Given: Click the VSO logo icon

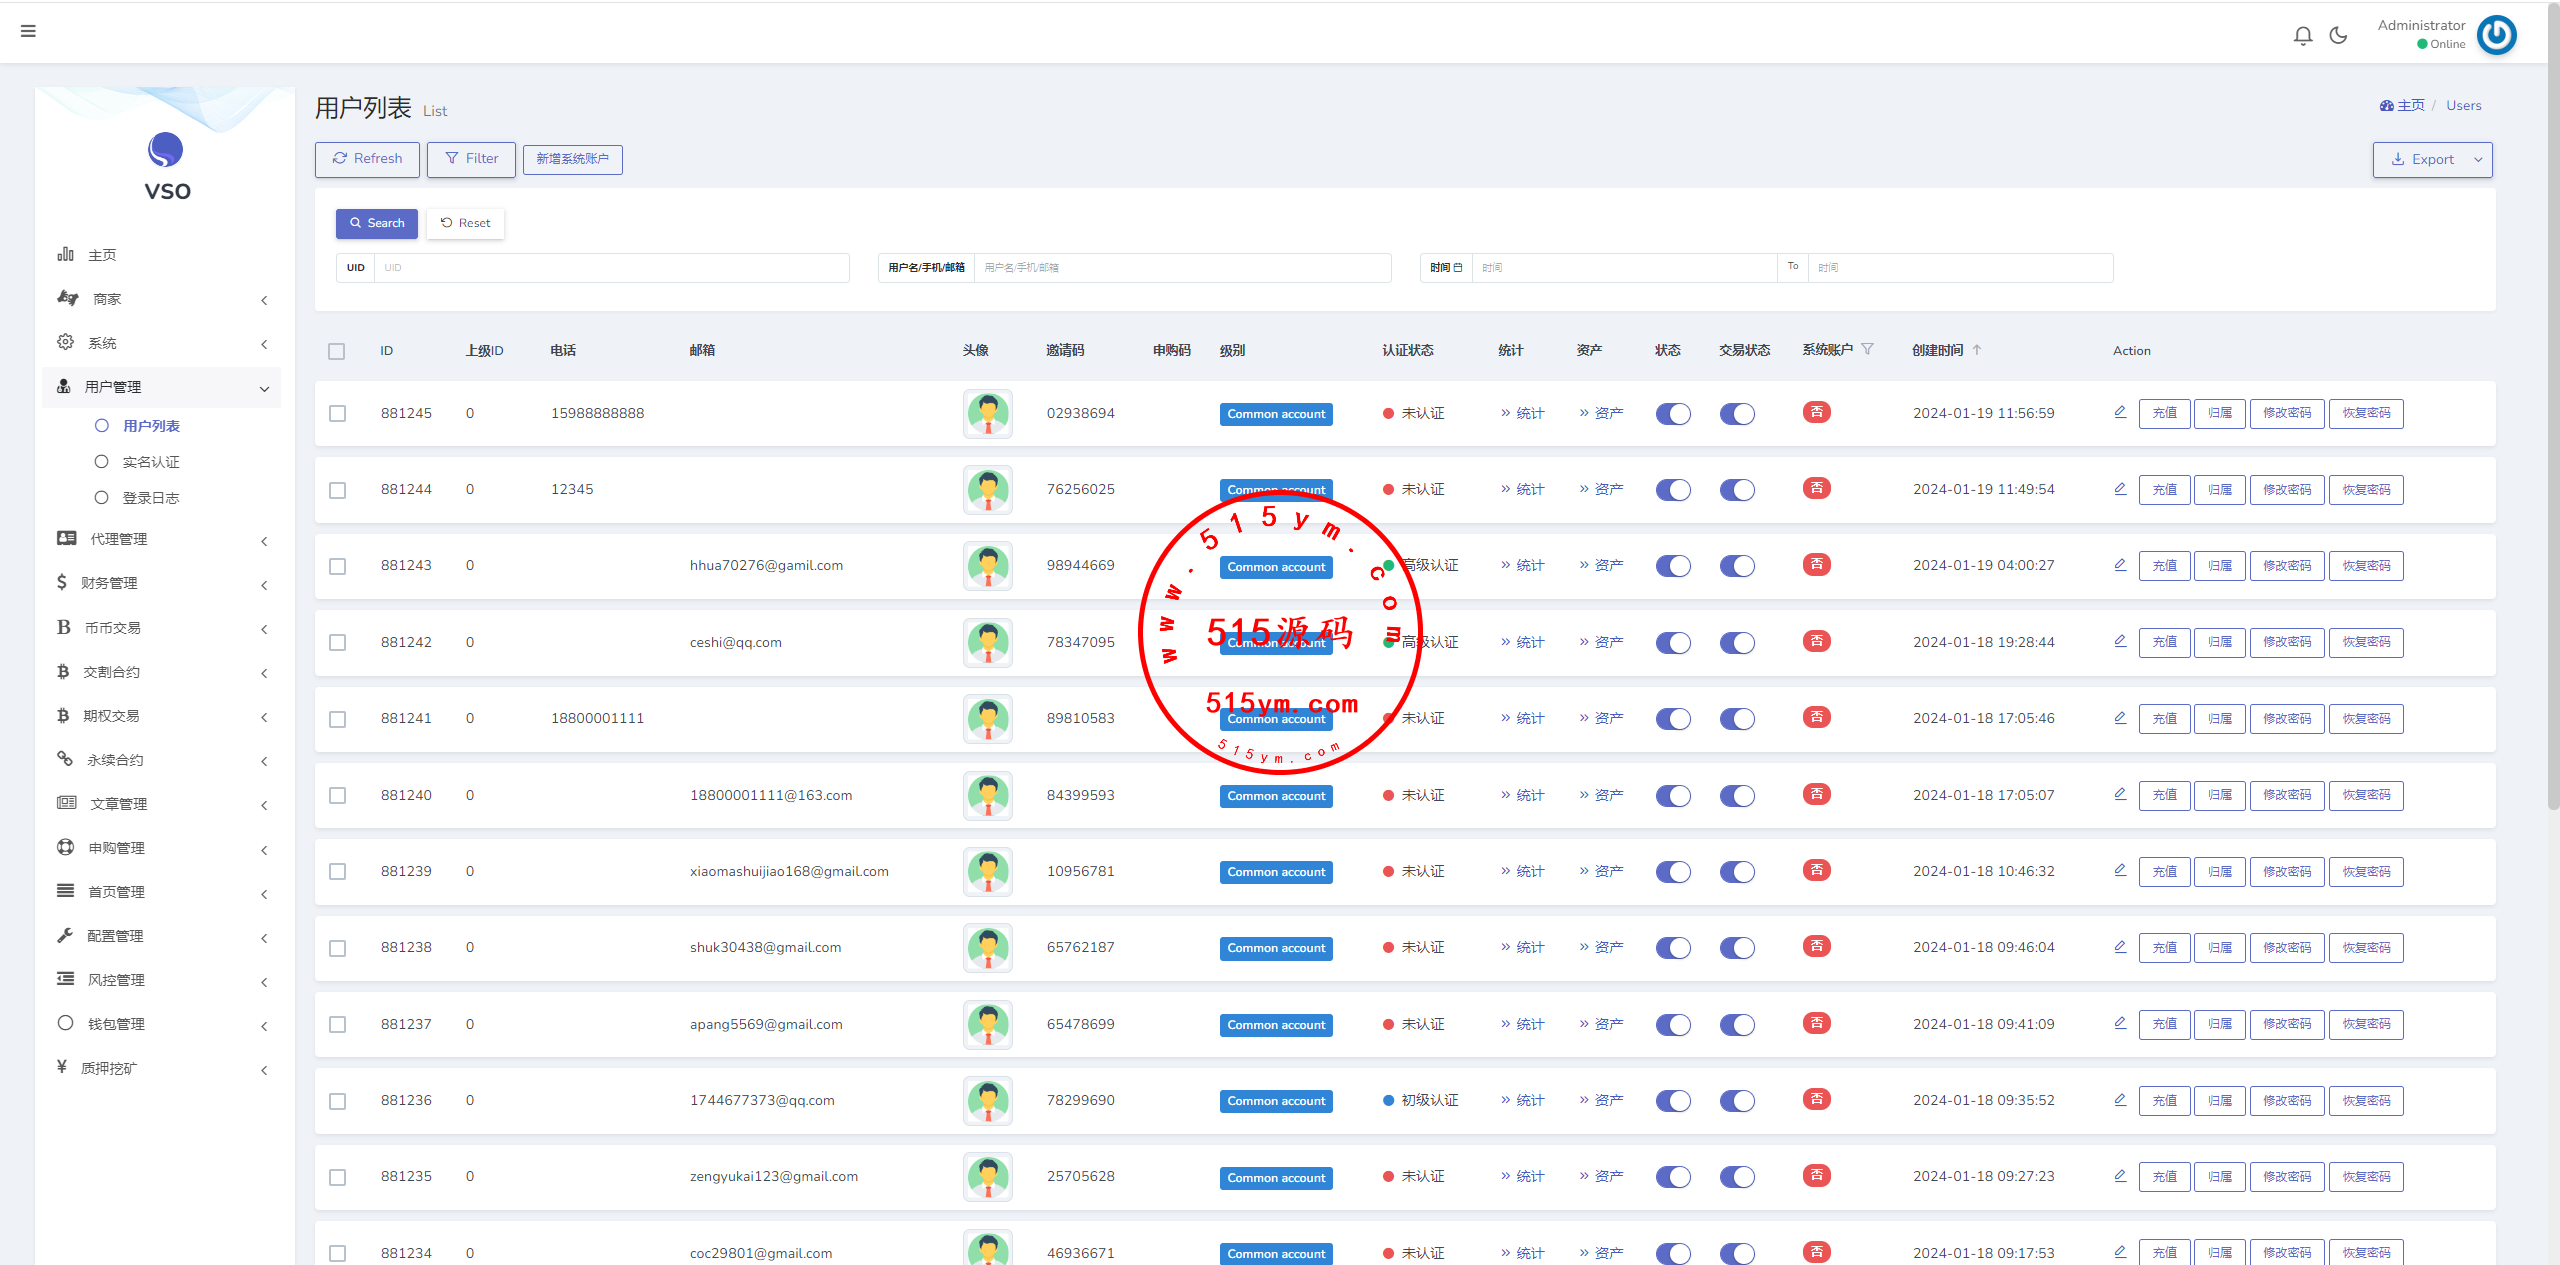Looking at the screenshot, I should pos(166,150).
